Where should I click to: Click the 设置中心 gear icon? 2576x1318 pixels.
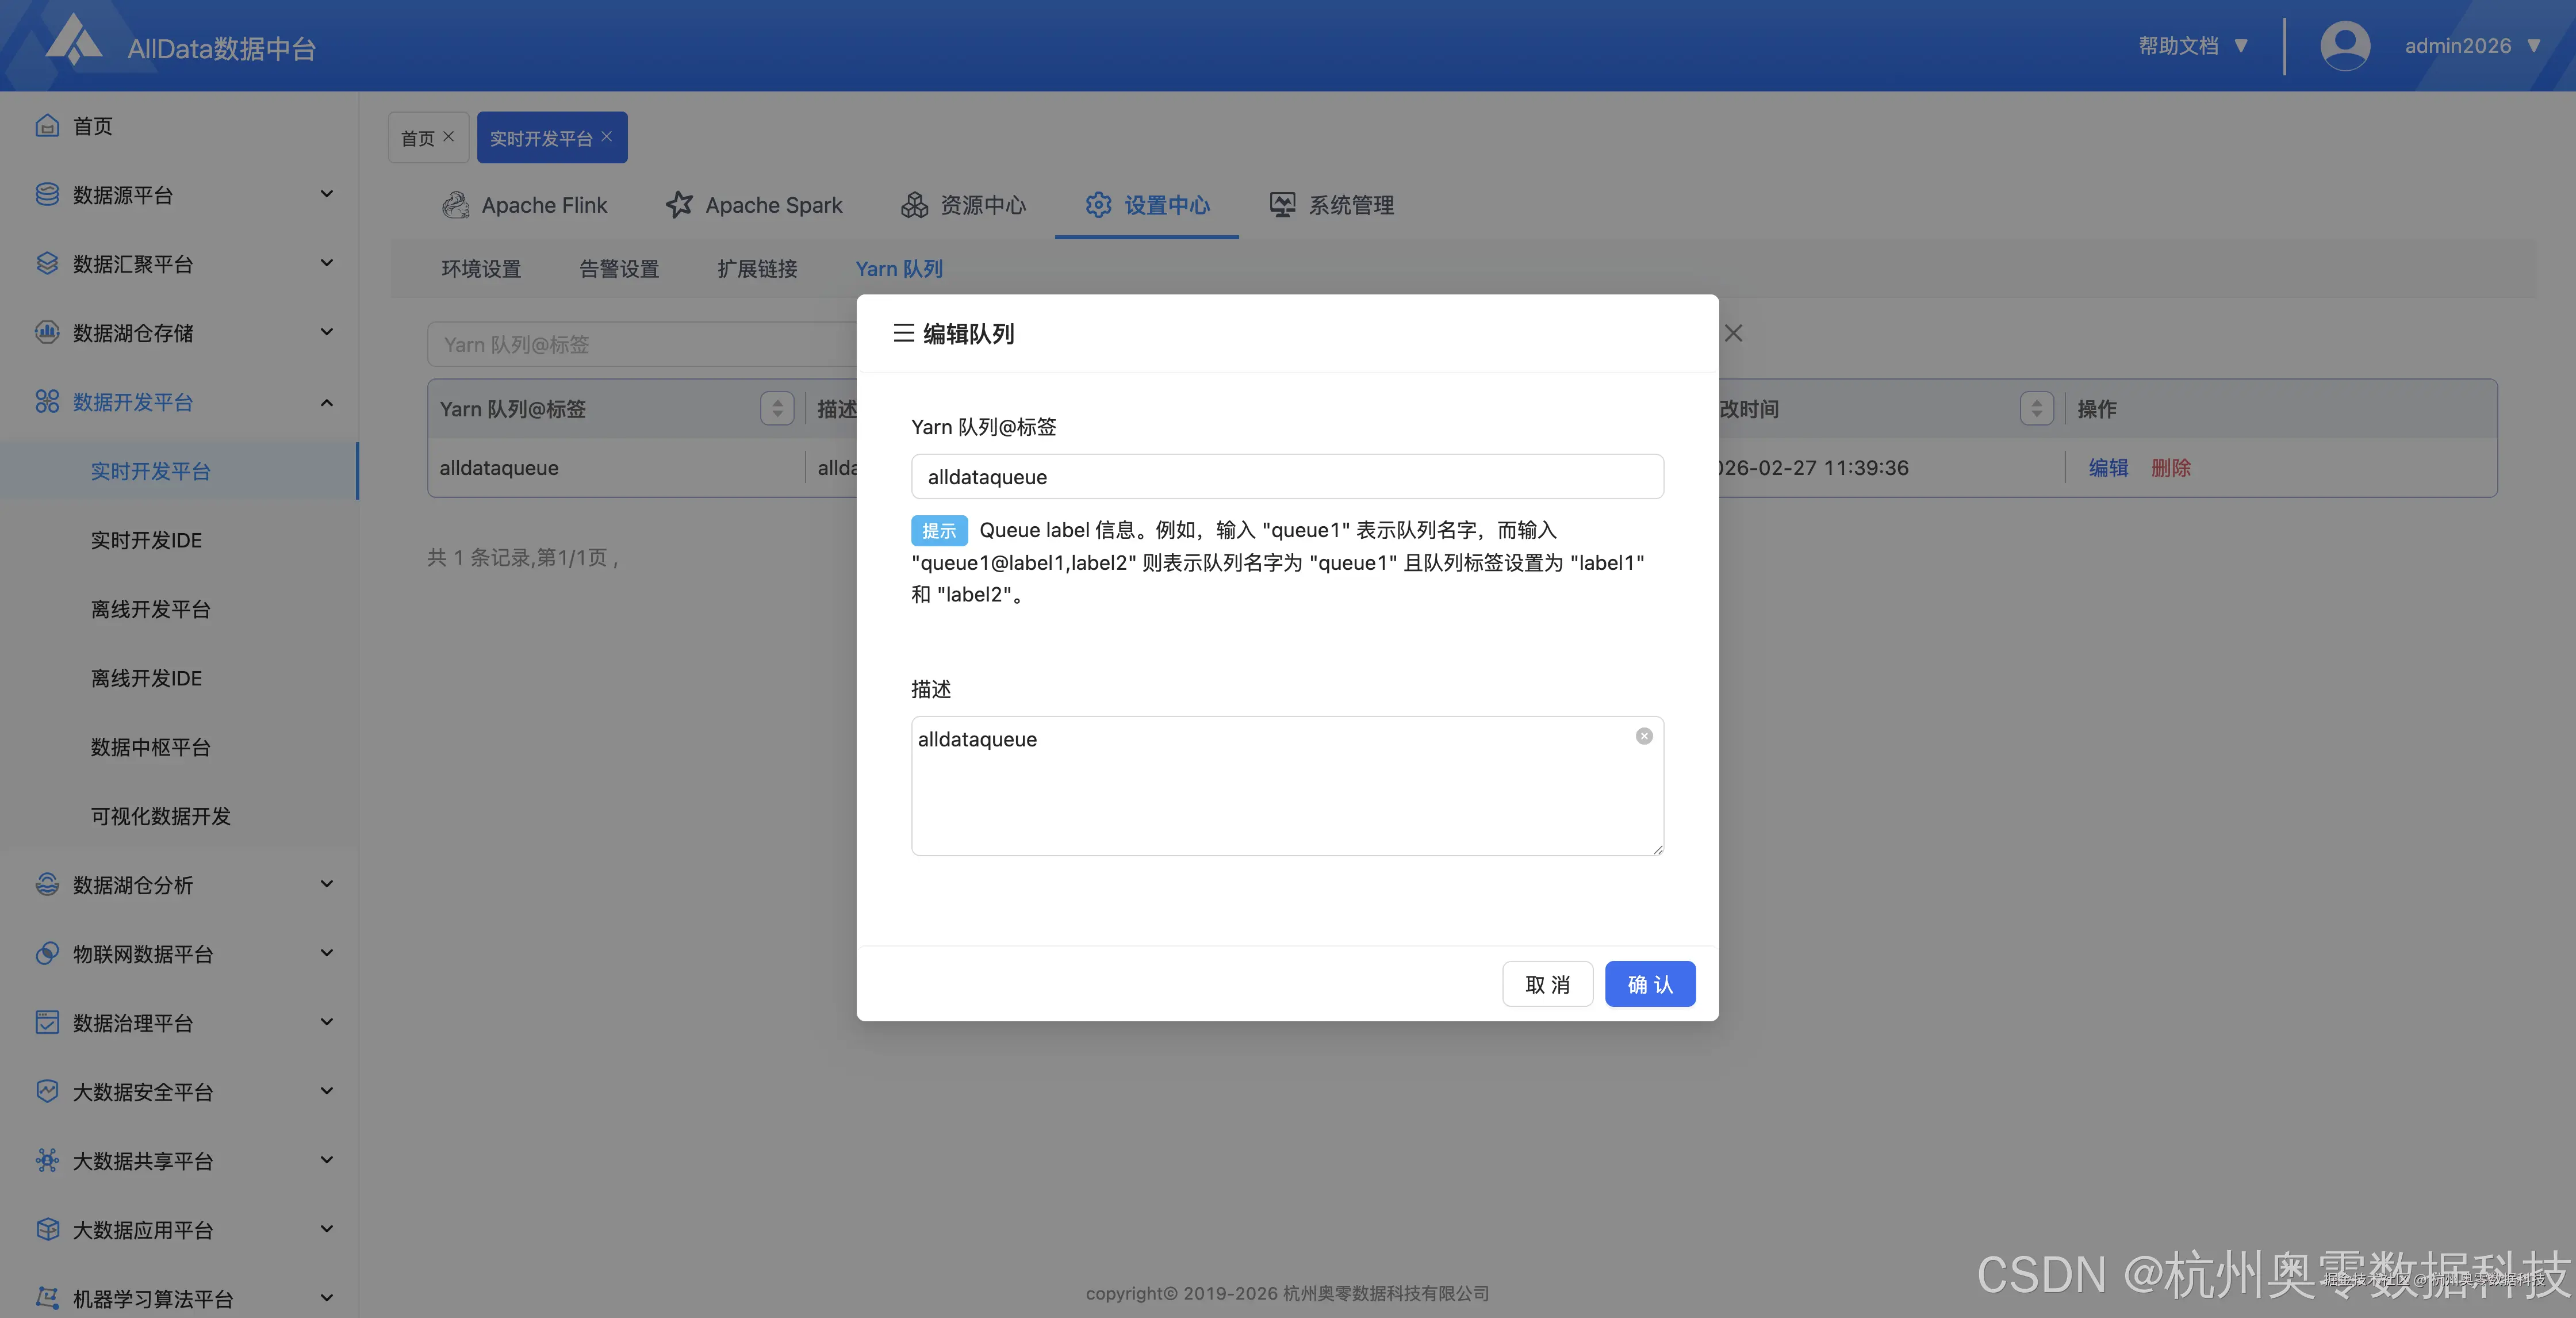coord(1098,205)
